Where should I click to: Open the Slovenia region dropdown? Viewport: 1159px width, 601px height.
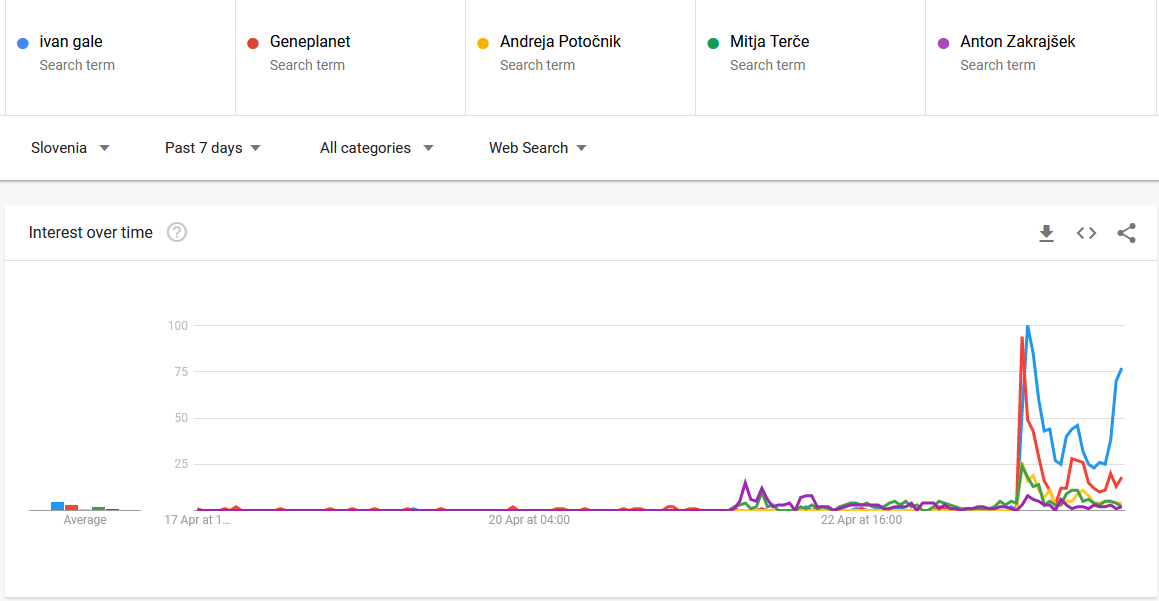coord(70,148)
